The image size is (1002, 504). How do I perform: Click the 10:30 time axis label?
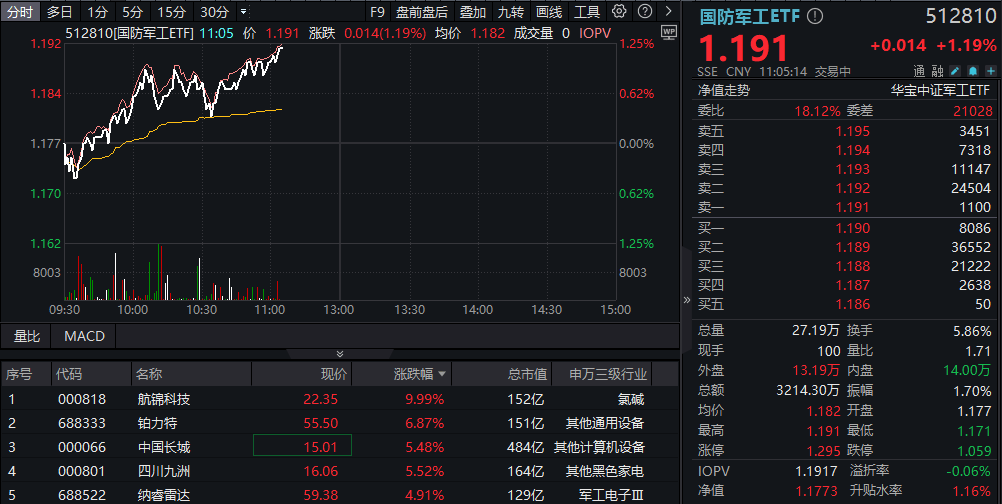point(201,310)
